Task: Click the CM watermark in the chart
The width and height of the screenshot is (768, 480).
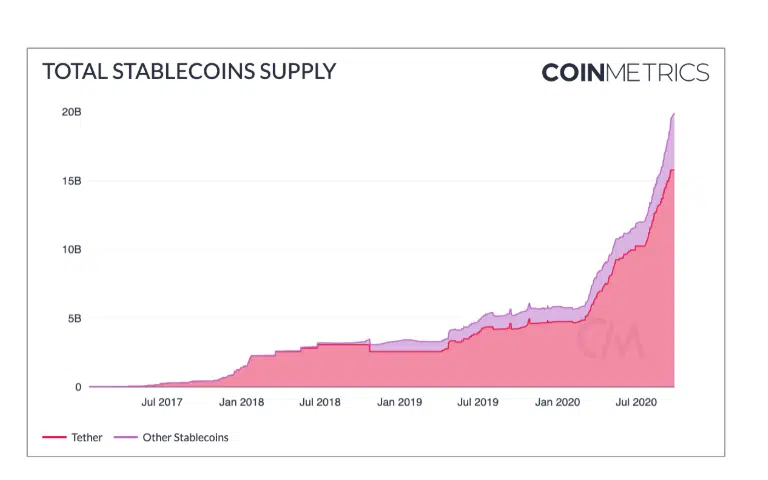Action: [x=610, y=338]
